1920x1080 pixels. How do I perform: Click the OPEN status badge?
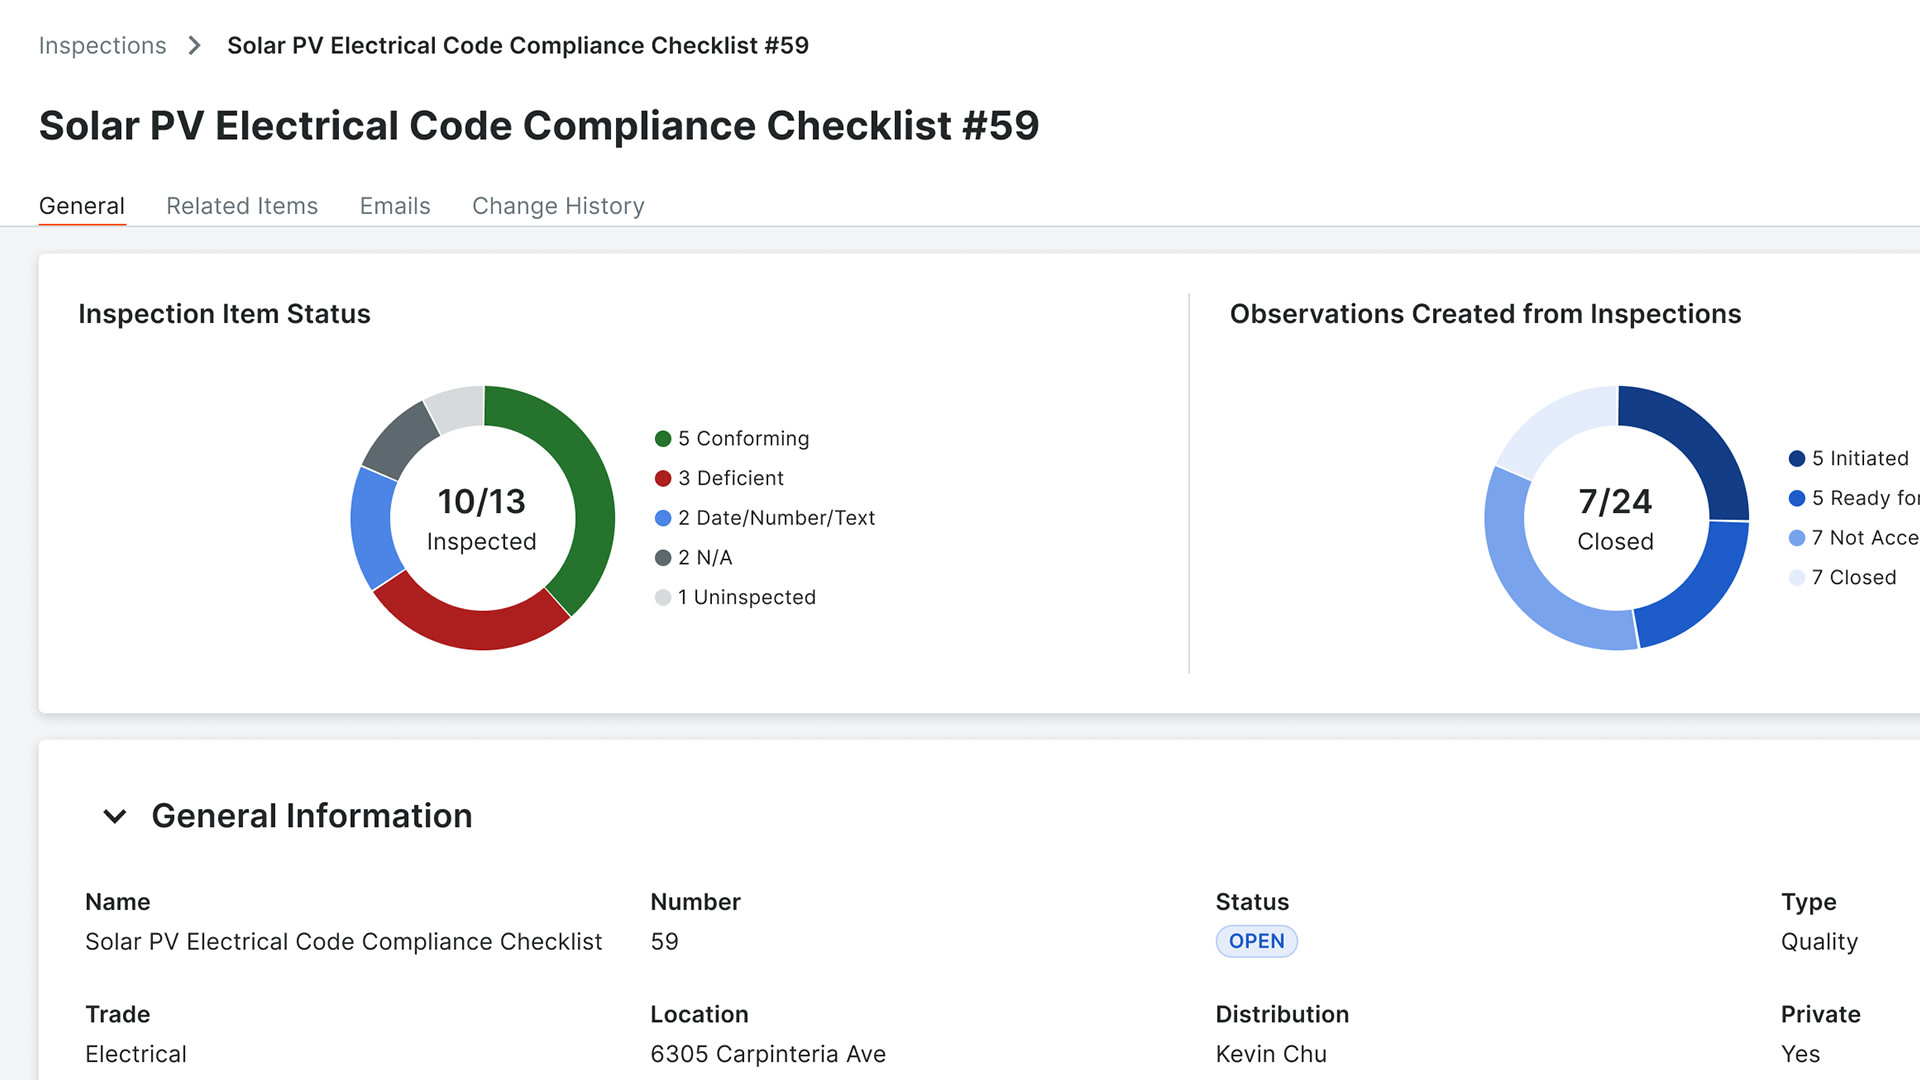1256,941
